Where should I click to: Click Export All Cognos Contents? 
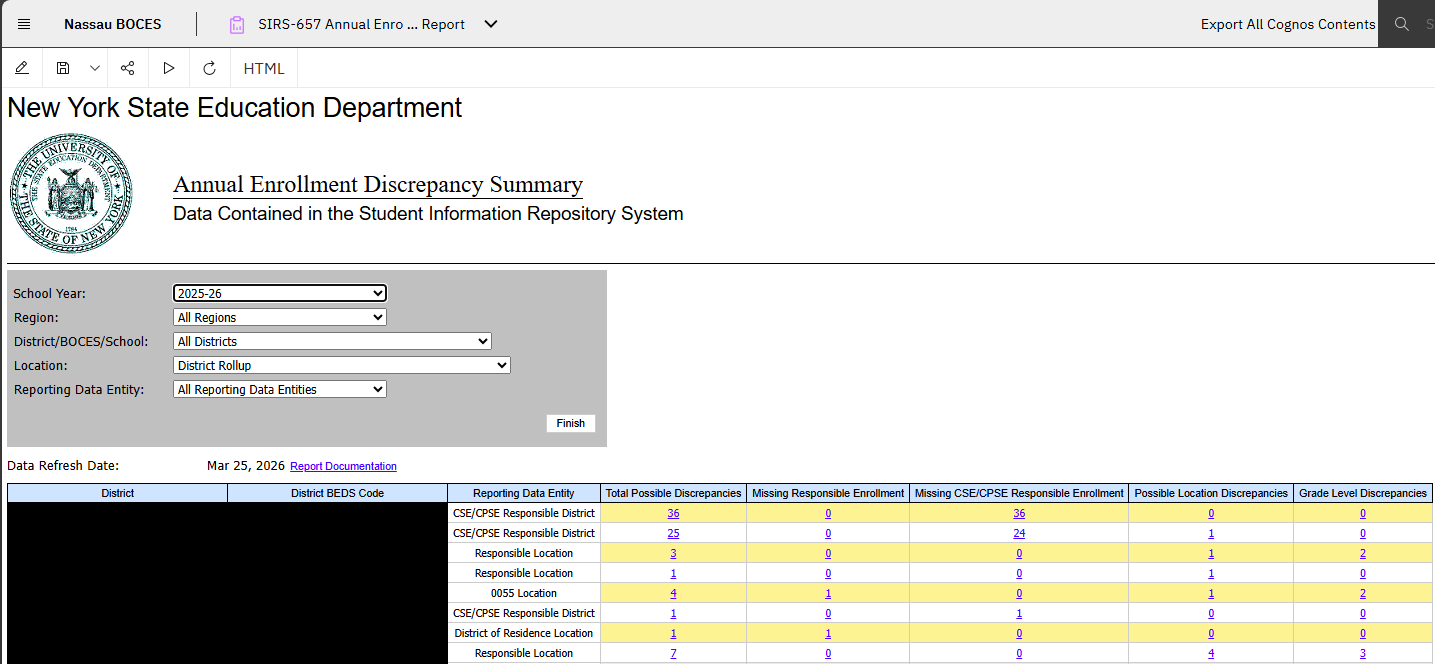click(x=1288, y=24)
